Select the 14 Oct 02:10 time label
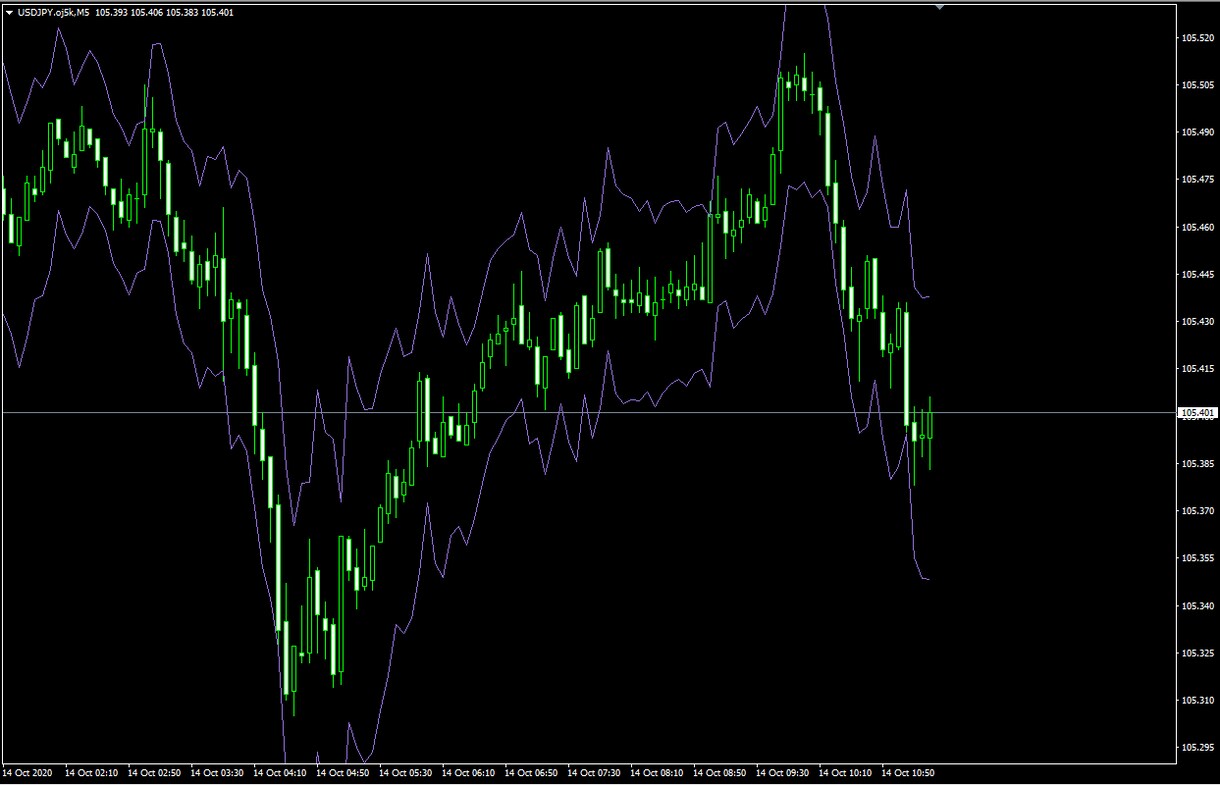1220x785 pixels. [91, 773]
